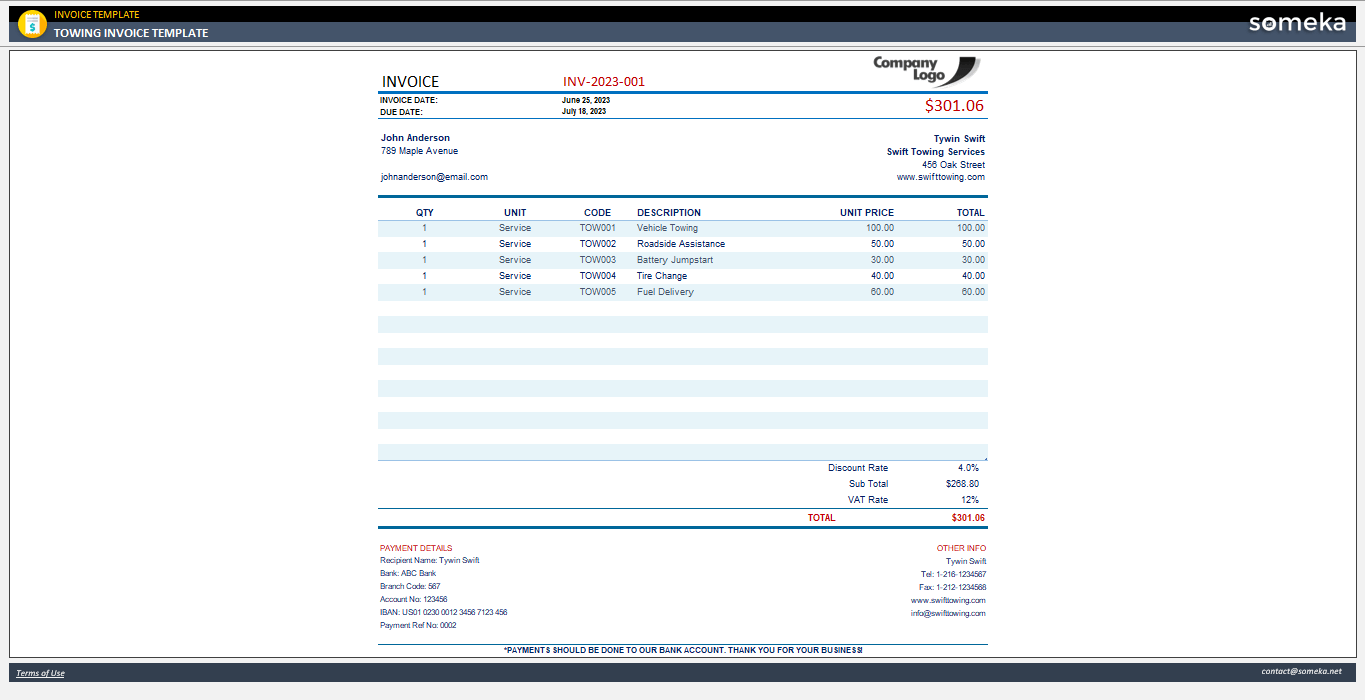Select the Vehicle Towing description cell
This screenshot has height=700, width=1365.
pyautogui.click(x=668, y=228)
